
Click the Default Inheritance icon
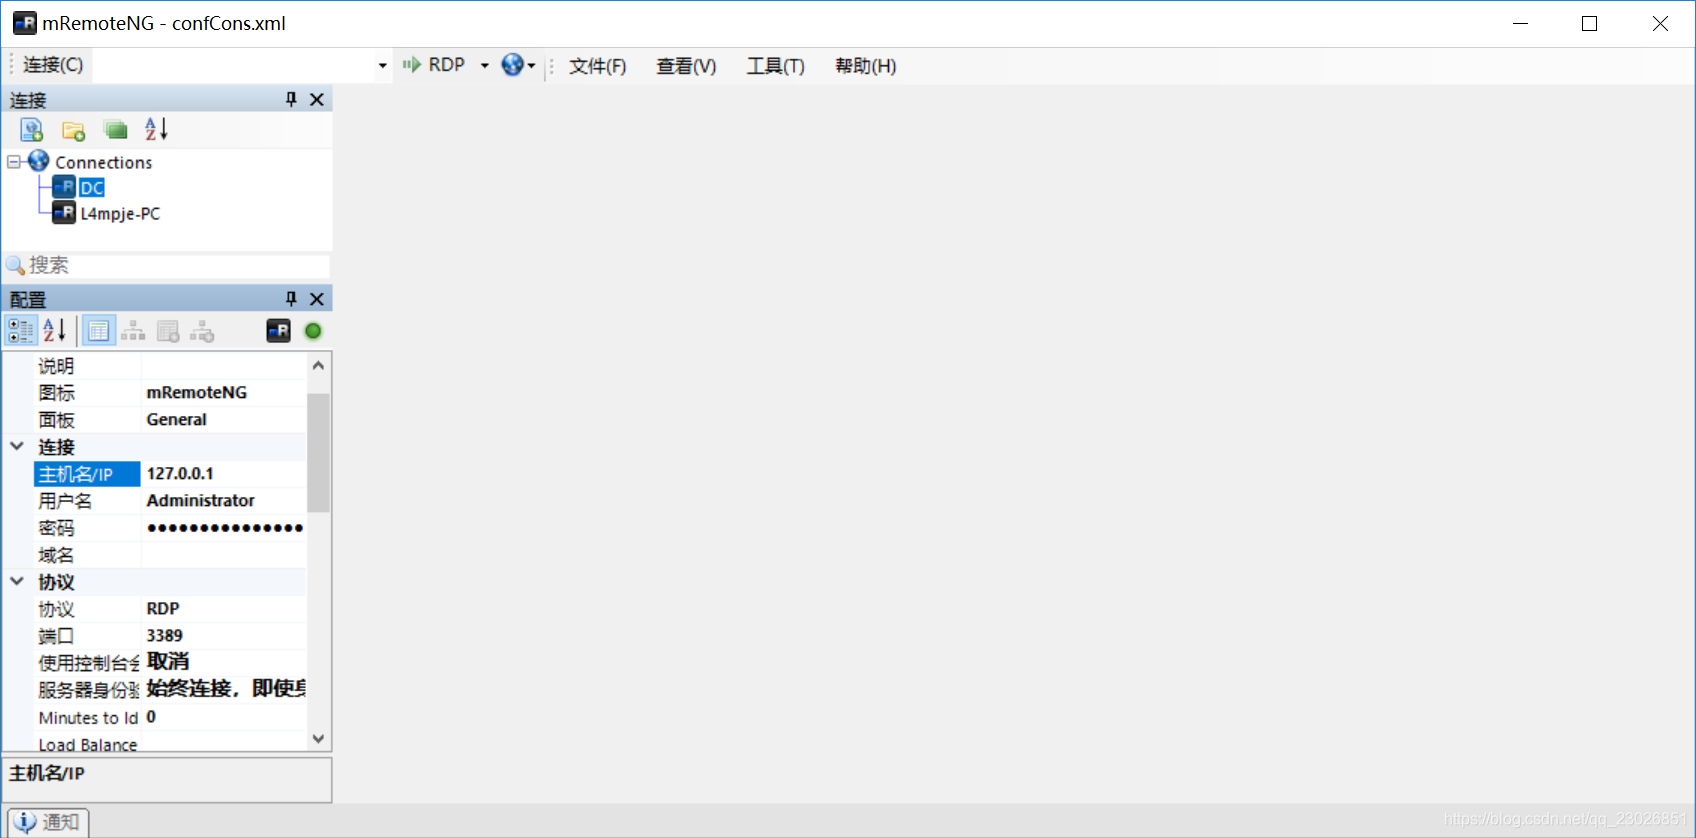coord(202,331)
